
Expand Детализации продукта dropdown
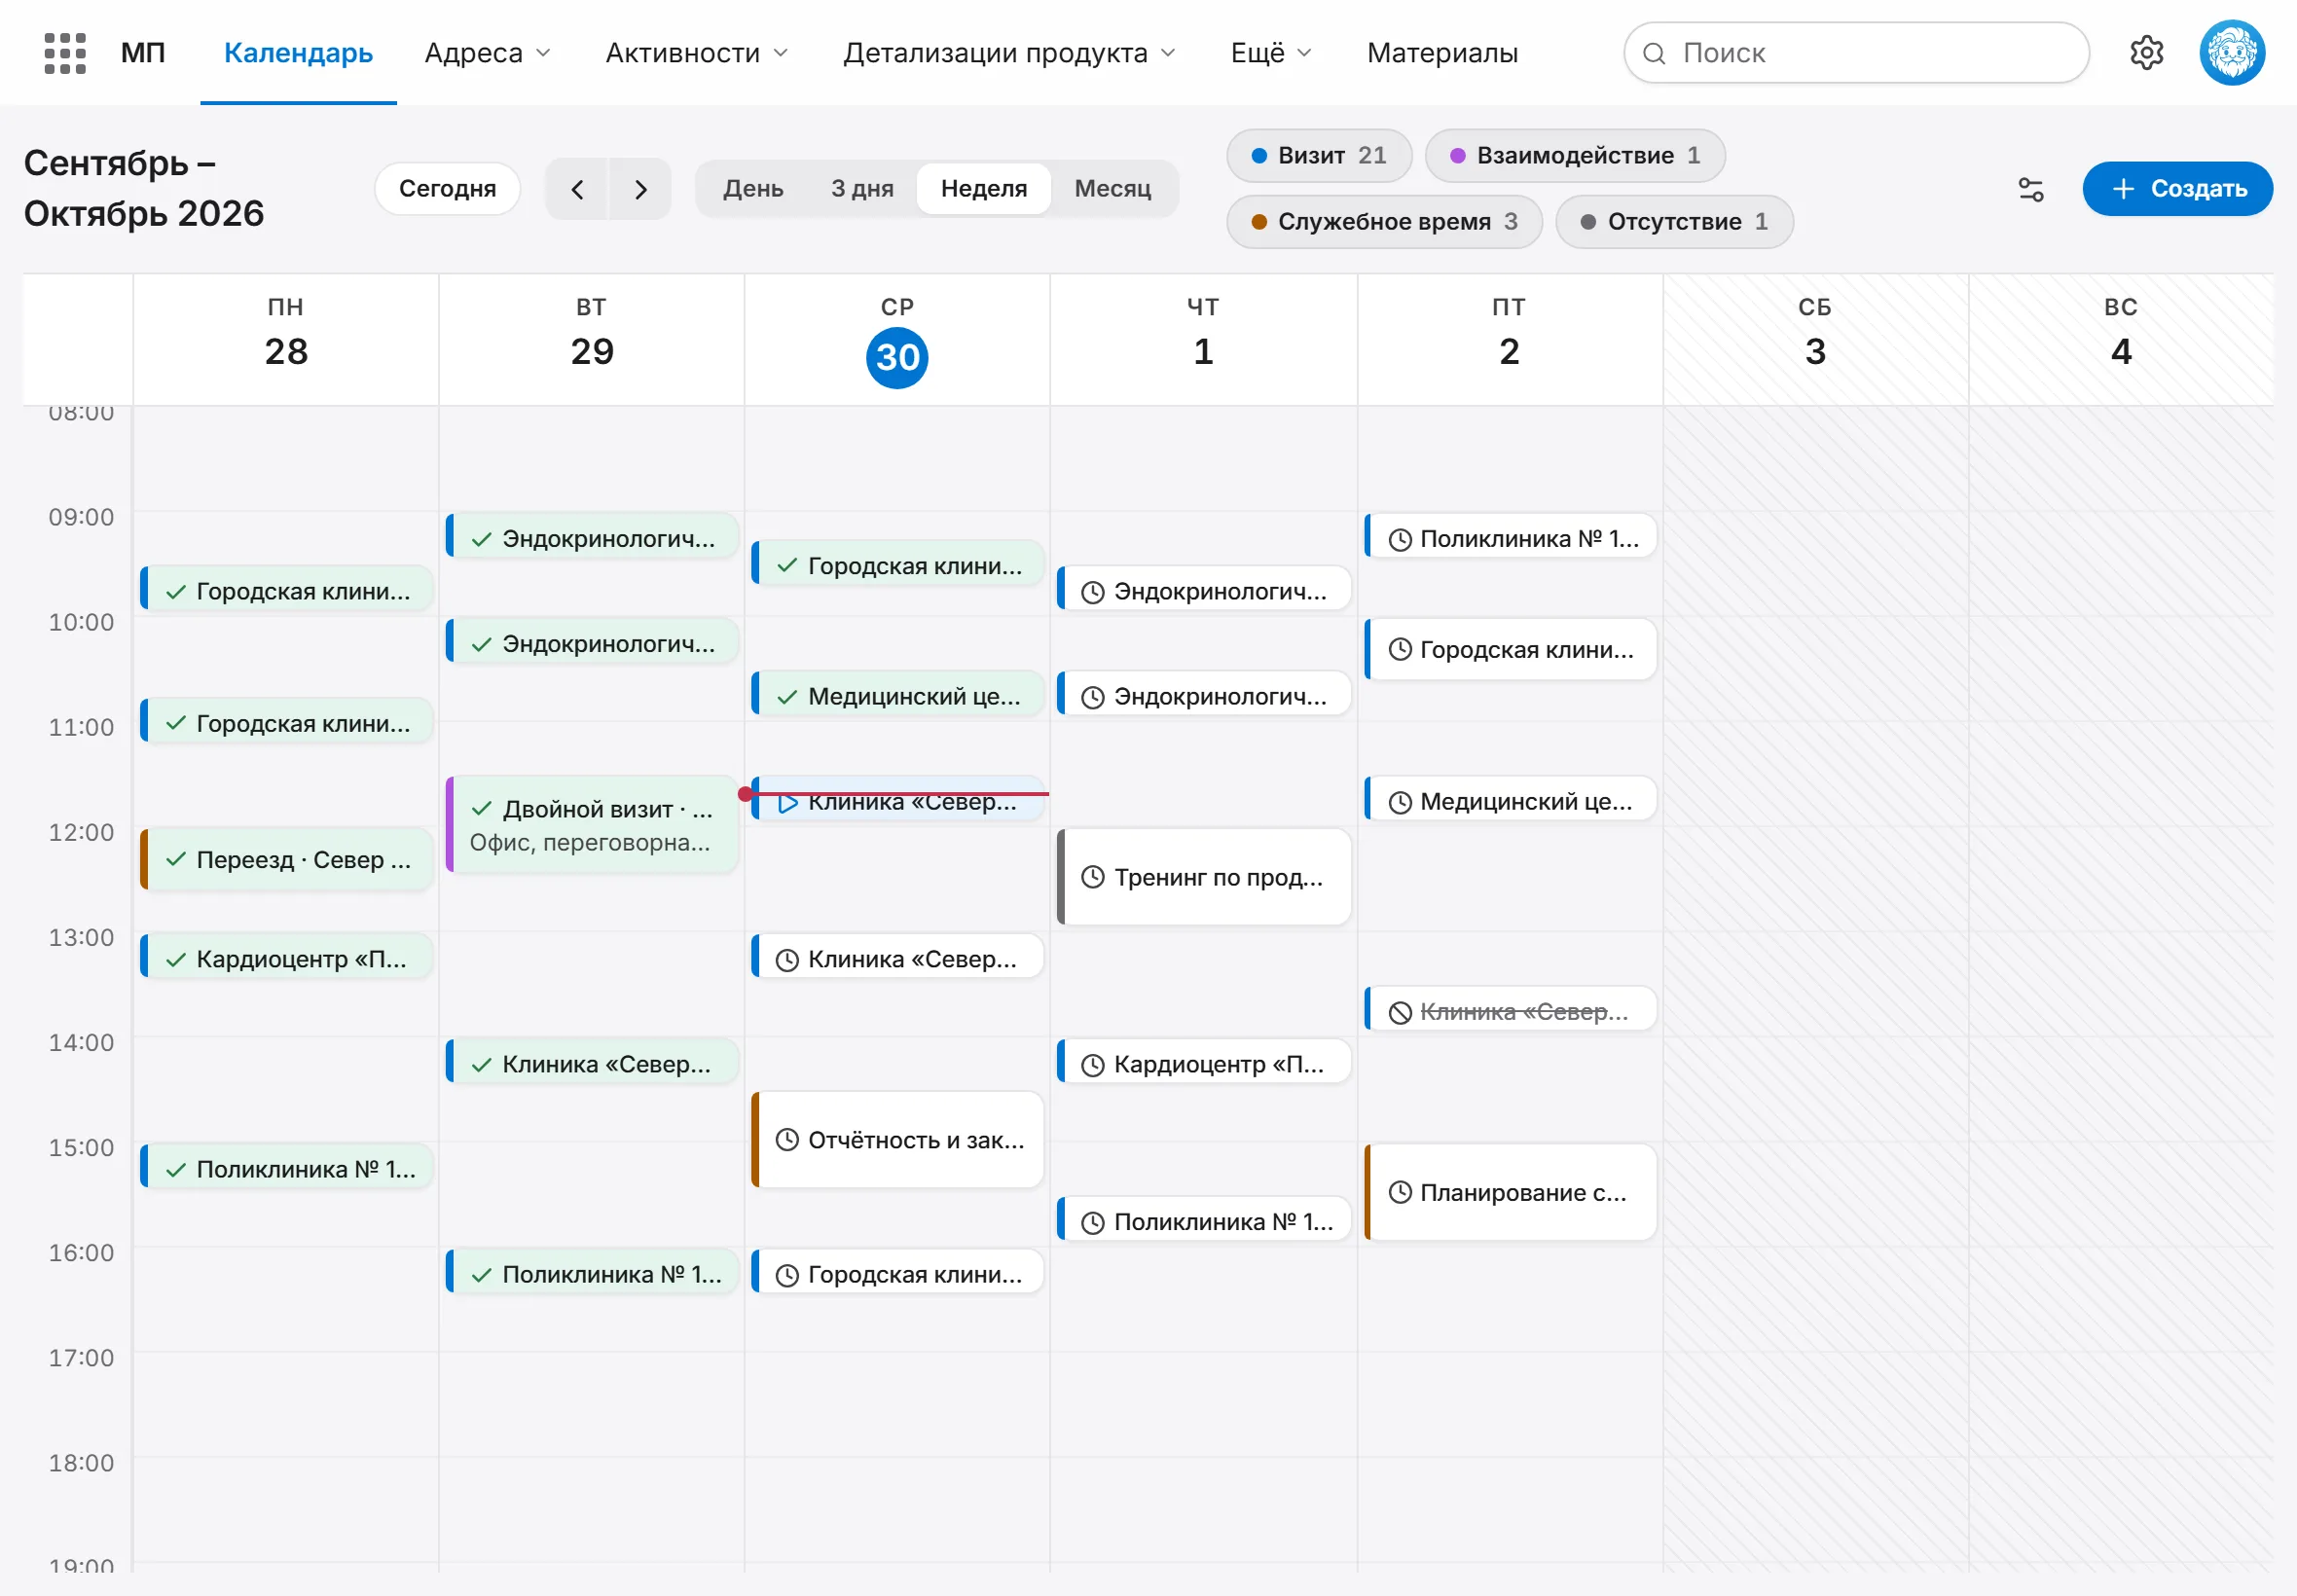pos(1008,53)
